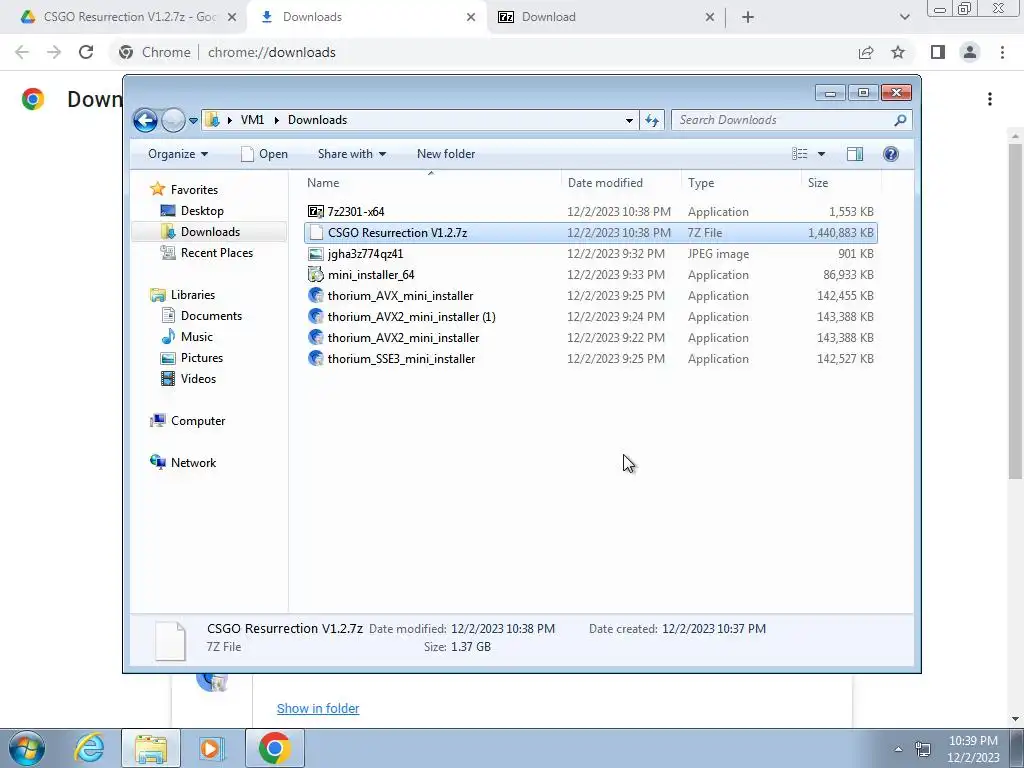Open the Chrome three-dot menu
This screenshot has height=768, width=1024.
1002,52
